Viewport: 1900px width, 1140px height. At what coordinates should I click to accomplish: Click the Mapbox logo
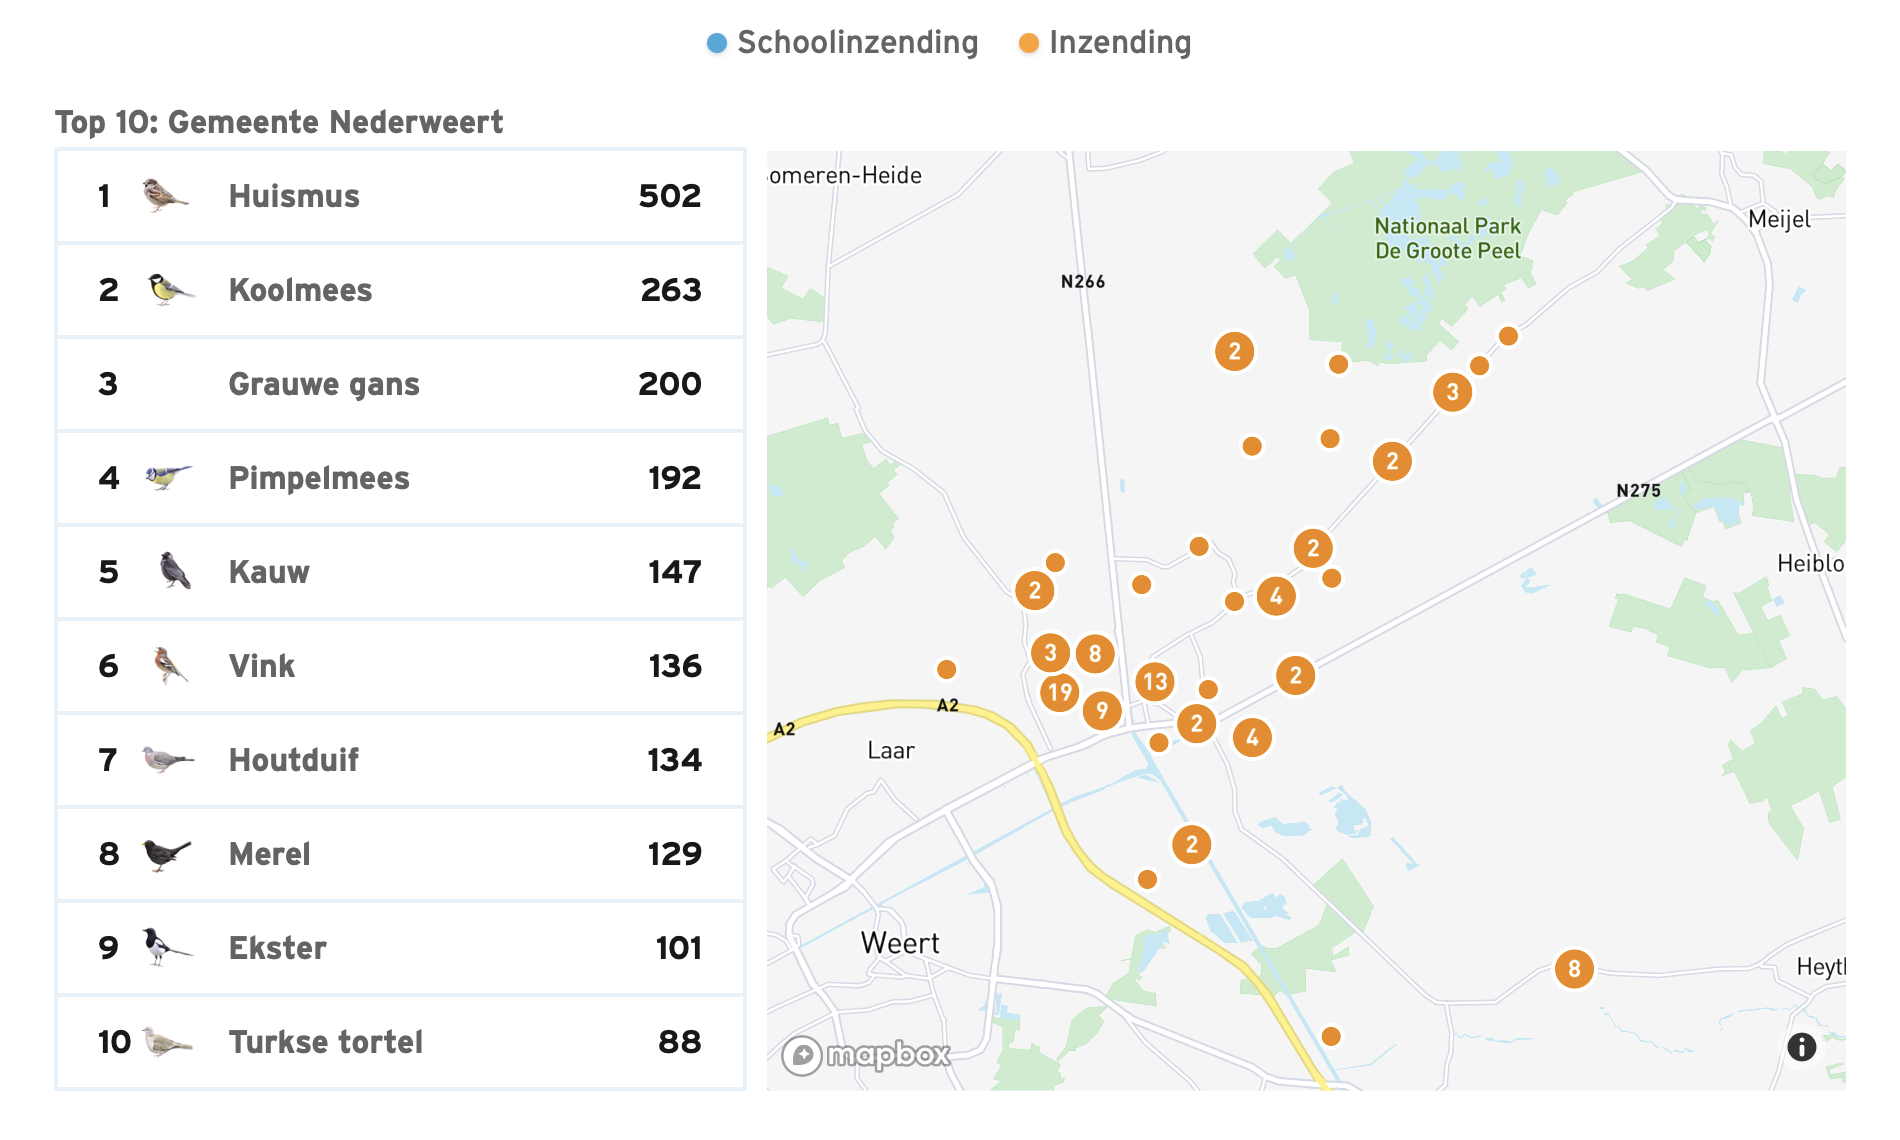coord(866,1055)
